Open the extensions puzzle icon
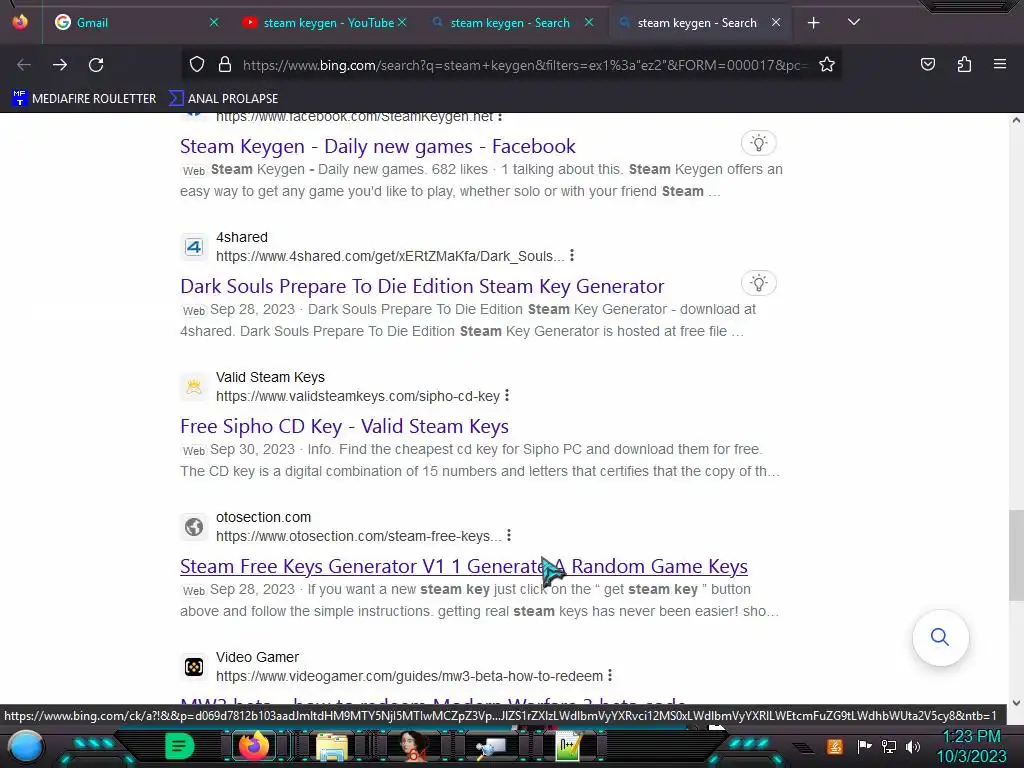 tap(964, 64)
